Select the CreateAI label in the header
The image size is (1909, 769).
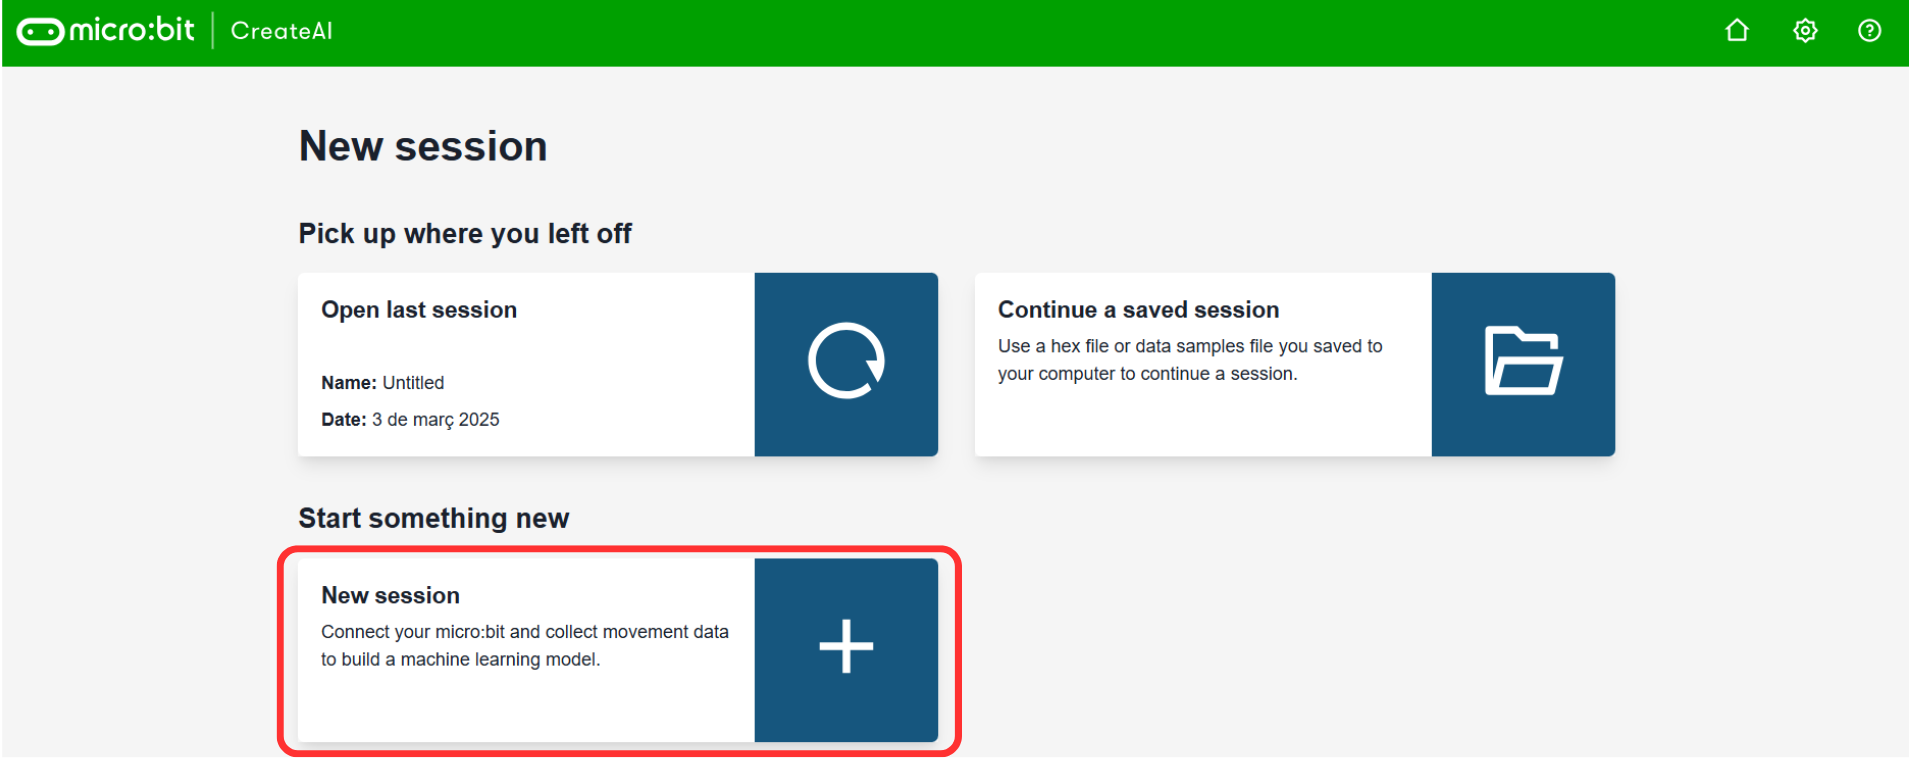282,31
